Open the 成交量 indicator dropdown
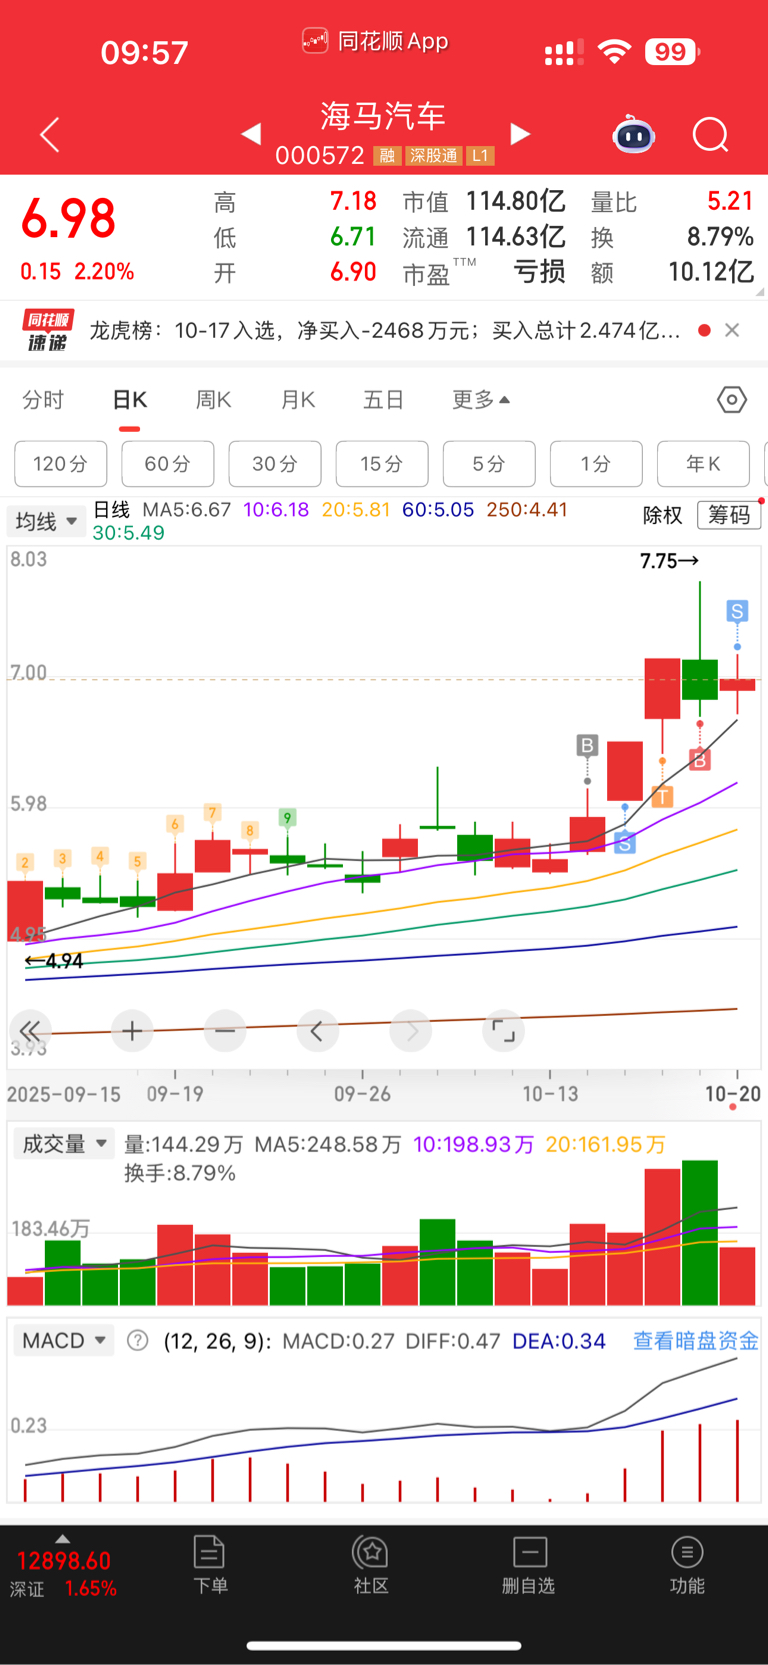 pos(65,1144)
